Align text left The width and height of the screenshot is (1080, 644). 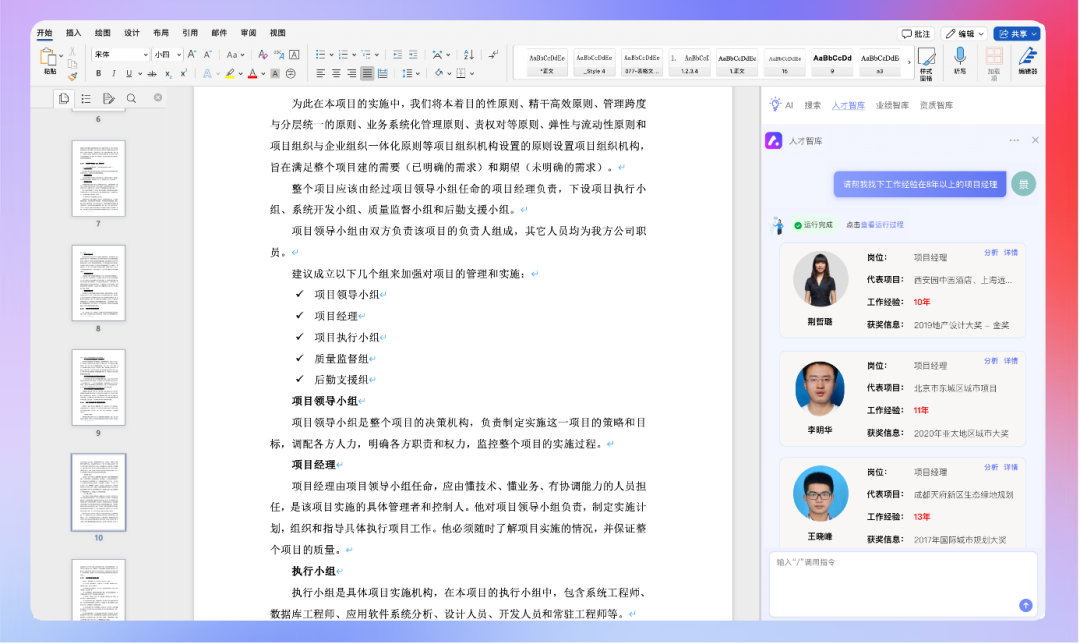click(320, 74)
